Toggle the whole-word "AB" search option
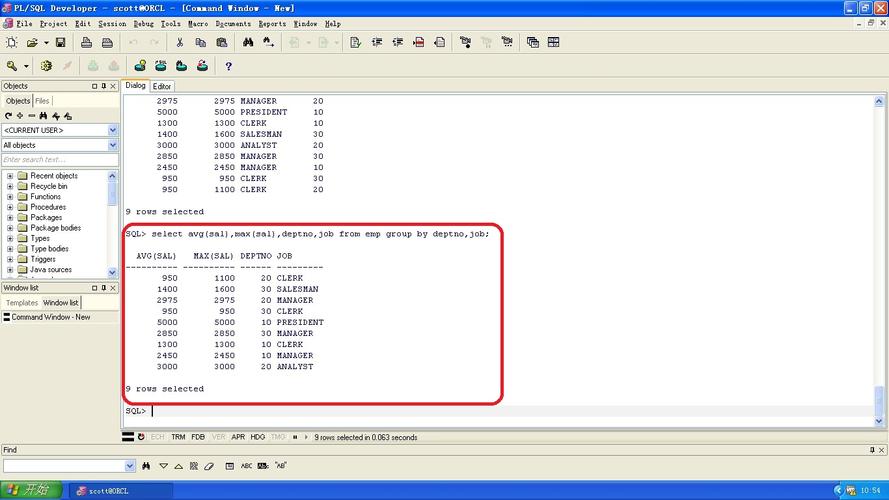This screenshot has height=500, width=889. [281, 466]
